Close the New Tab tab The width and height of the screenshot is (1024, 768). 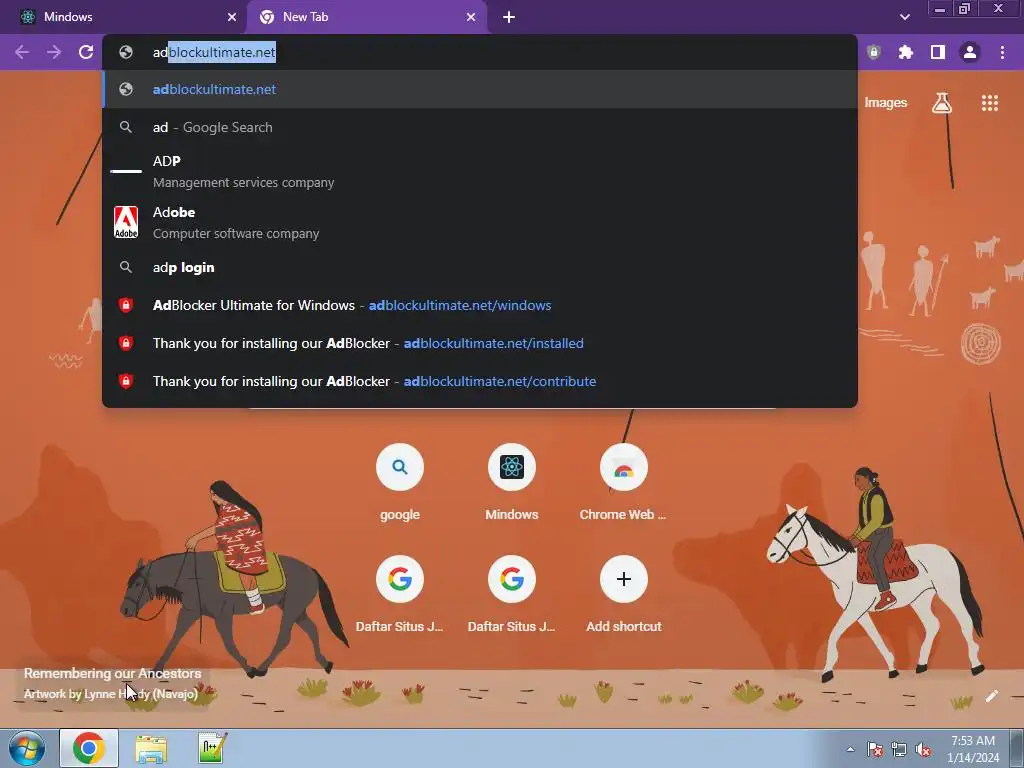(471, 17)
